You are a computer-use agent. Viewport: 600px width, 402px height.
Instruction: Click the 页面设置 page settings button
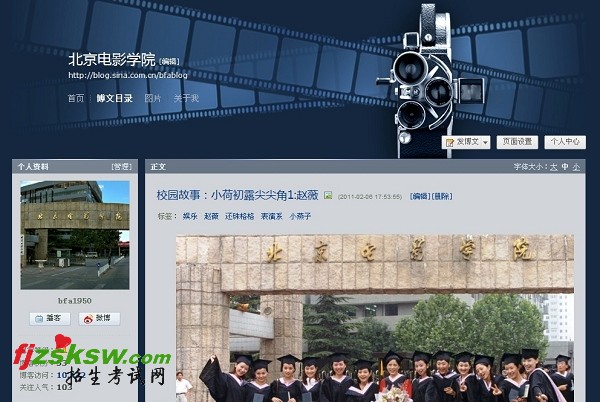[517, 142]
